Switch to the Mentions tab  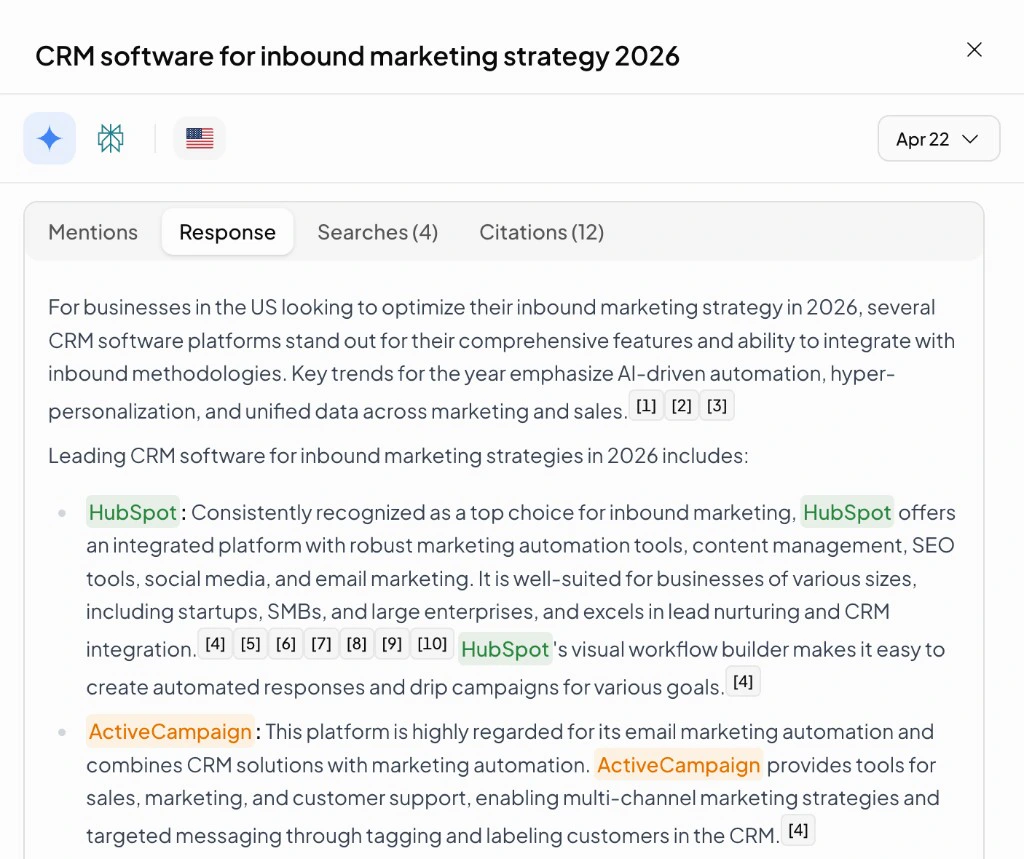[x=93, y=232]
